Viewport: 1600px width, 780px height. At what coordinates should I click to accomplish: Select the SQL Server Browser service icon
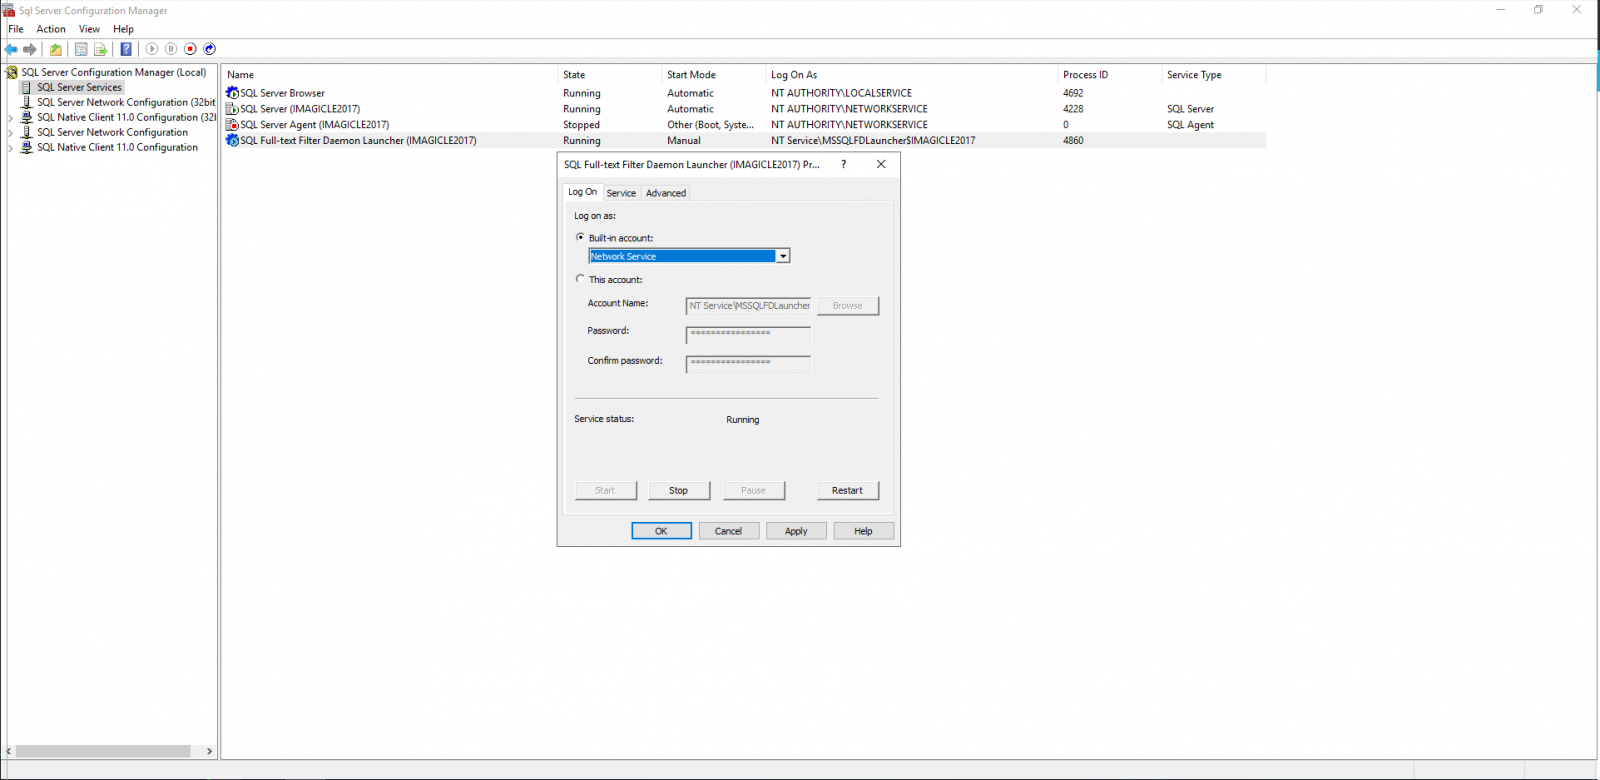(232, 93)
